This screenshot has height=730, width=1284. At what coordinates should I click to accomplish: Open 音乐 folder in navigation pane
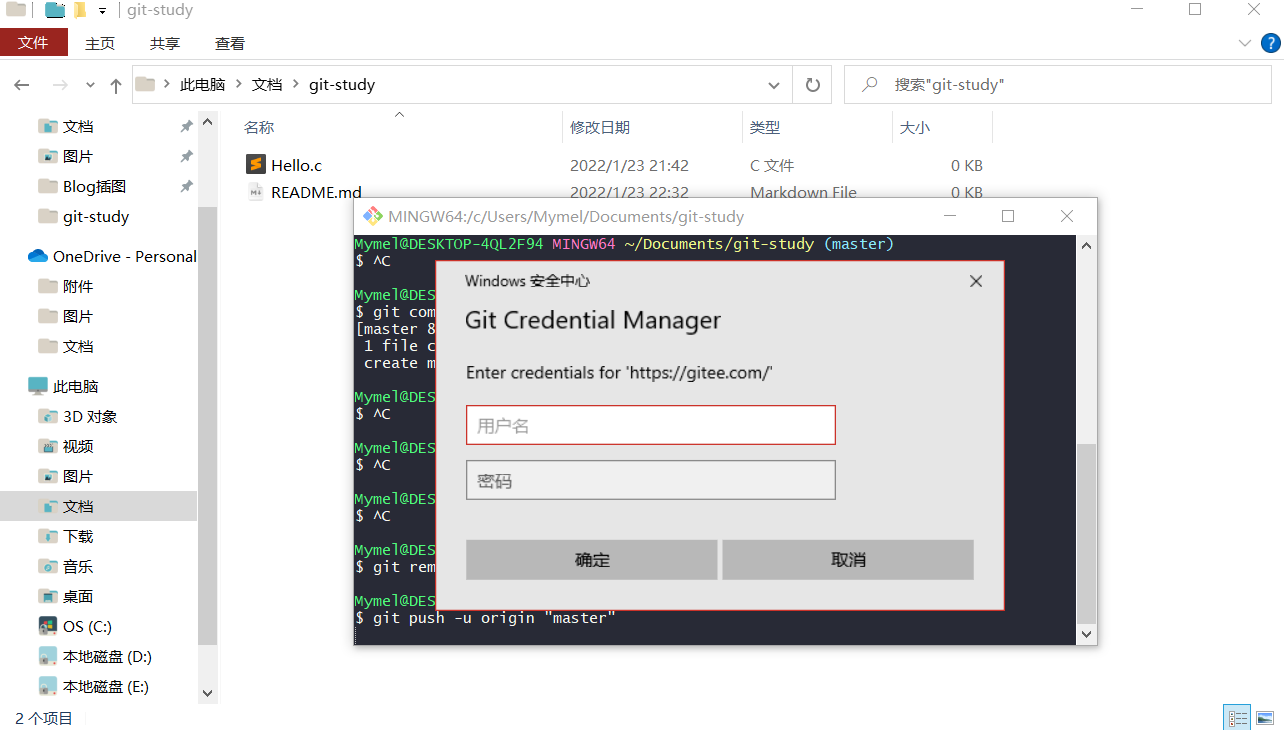(x=78, y=566)
